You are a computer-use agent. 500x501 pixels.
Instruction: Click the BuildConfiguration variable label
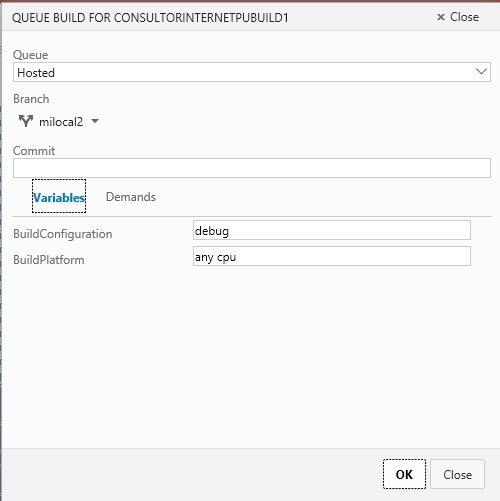point(63,234)
